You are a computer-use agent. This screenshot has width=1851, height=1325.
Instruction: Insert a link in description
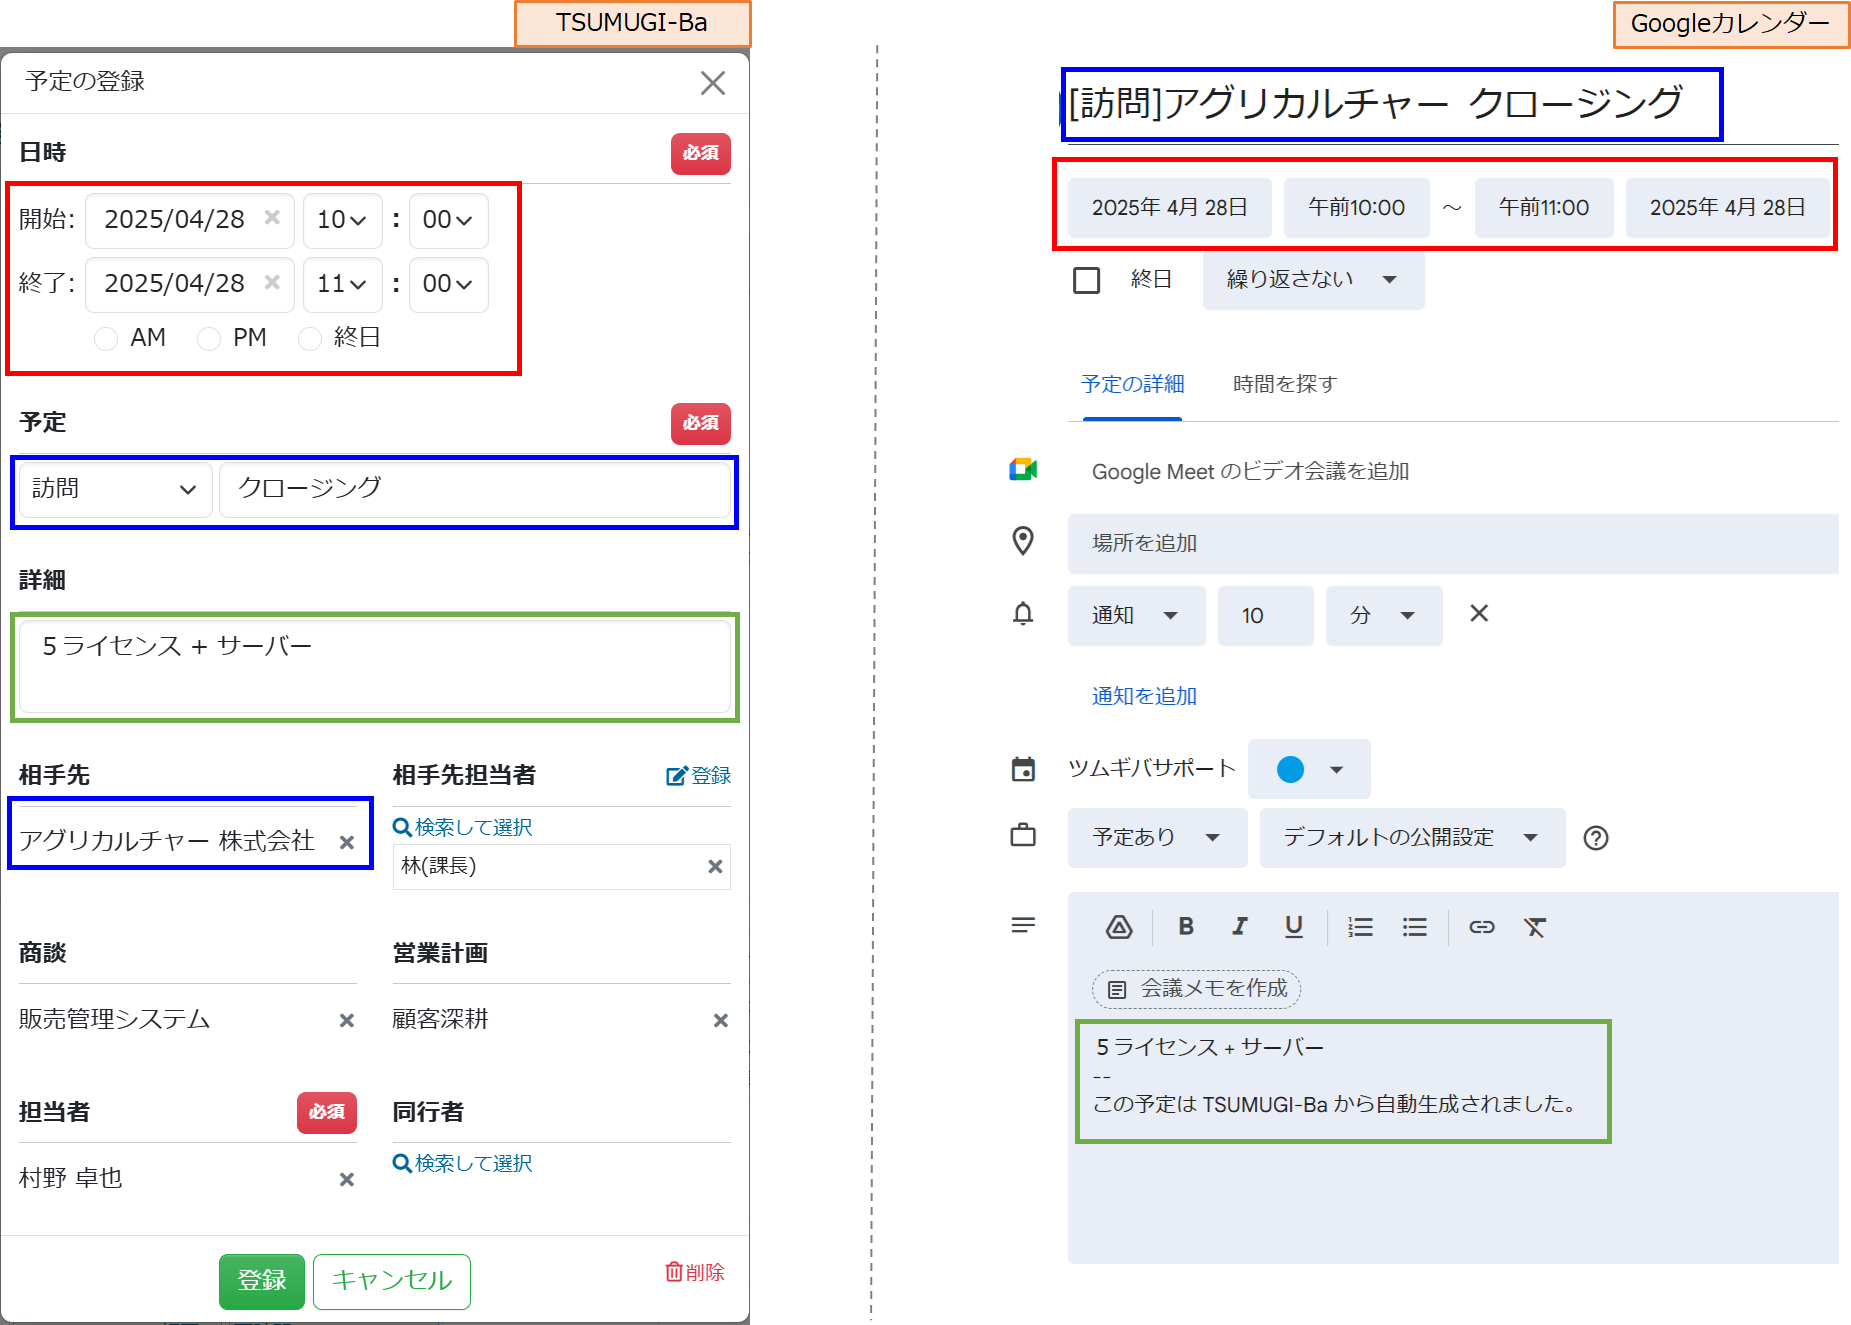(1481, 927)
